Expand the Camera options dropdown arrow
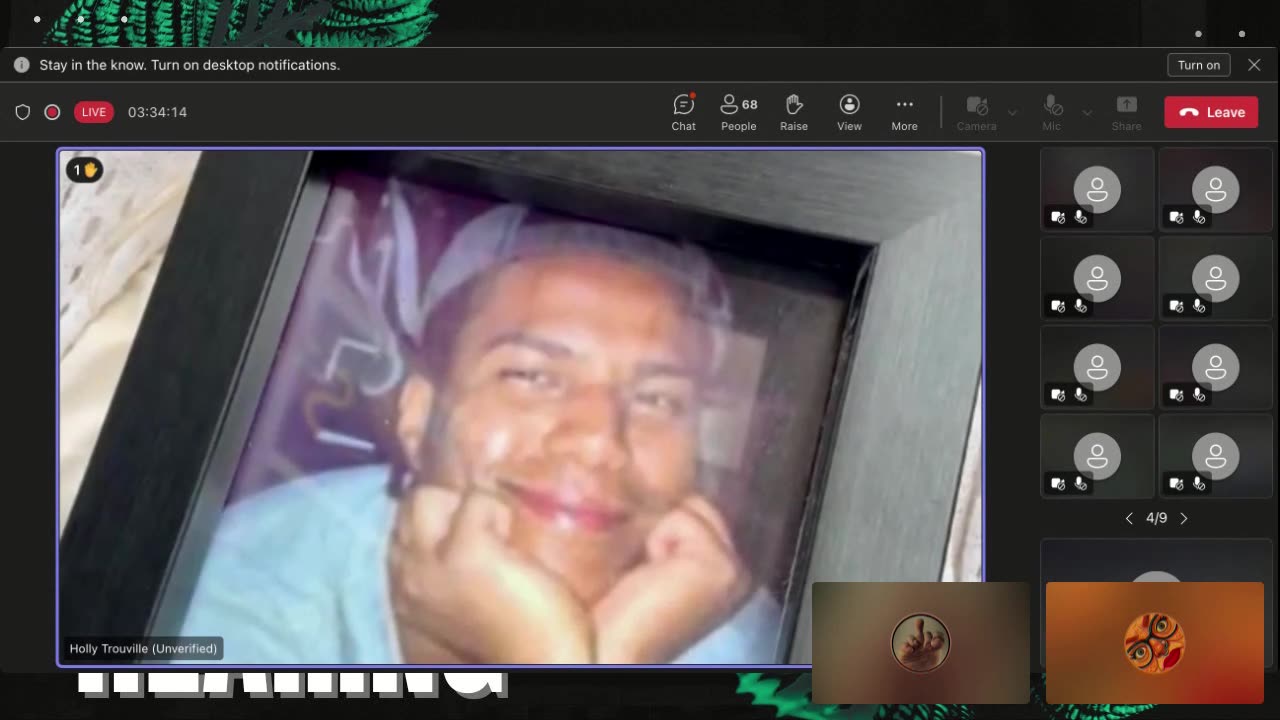 pyautogui.click(x=1012, y=112)
